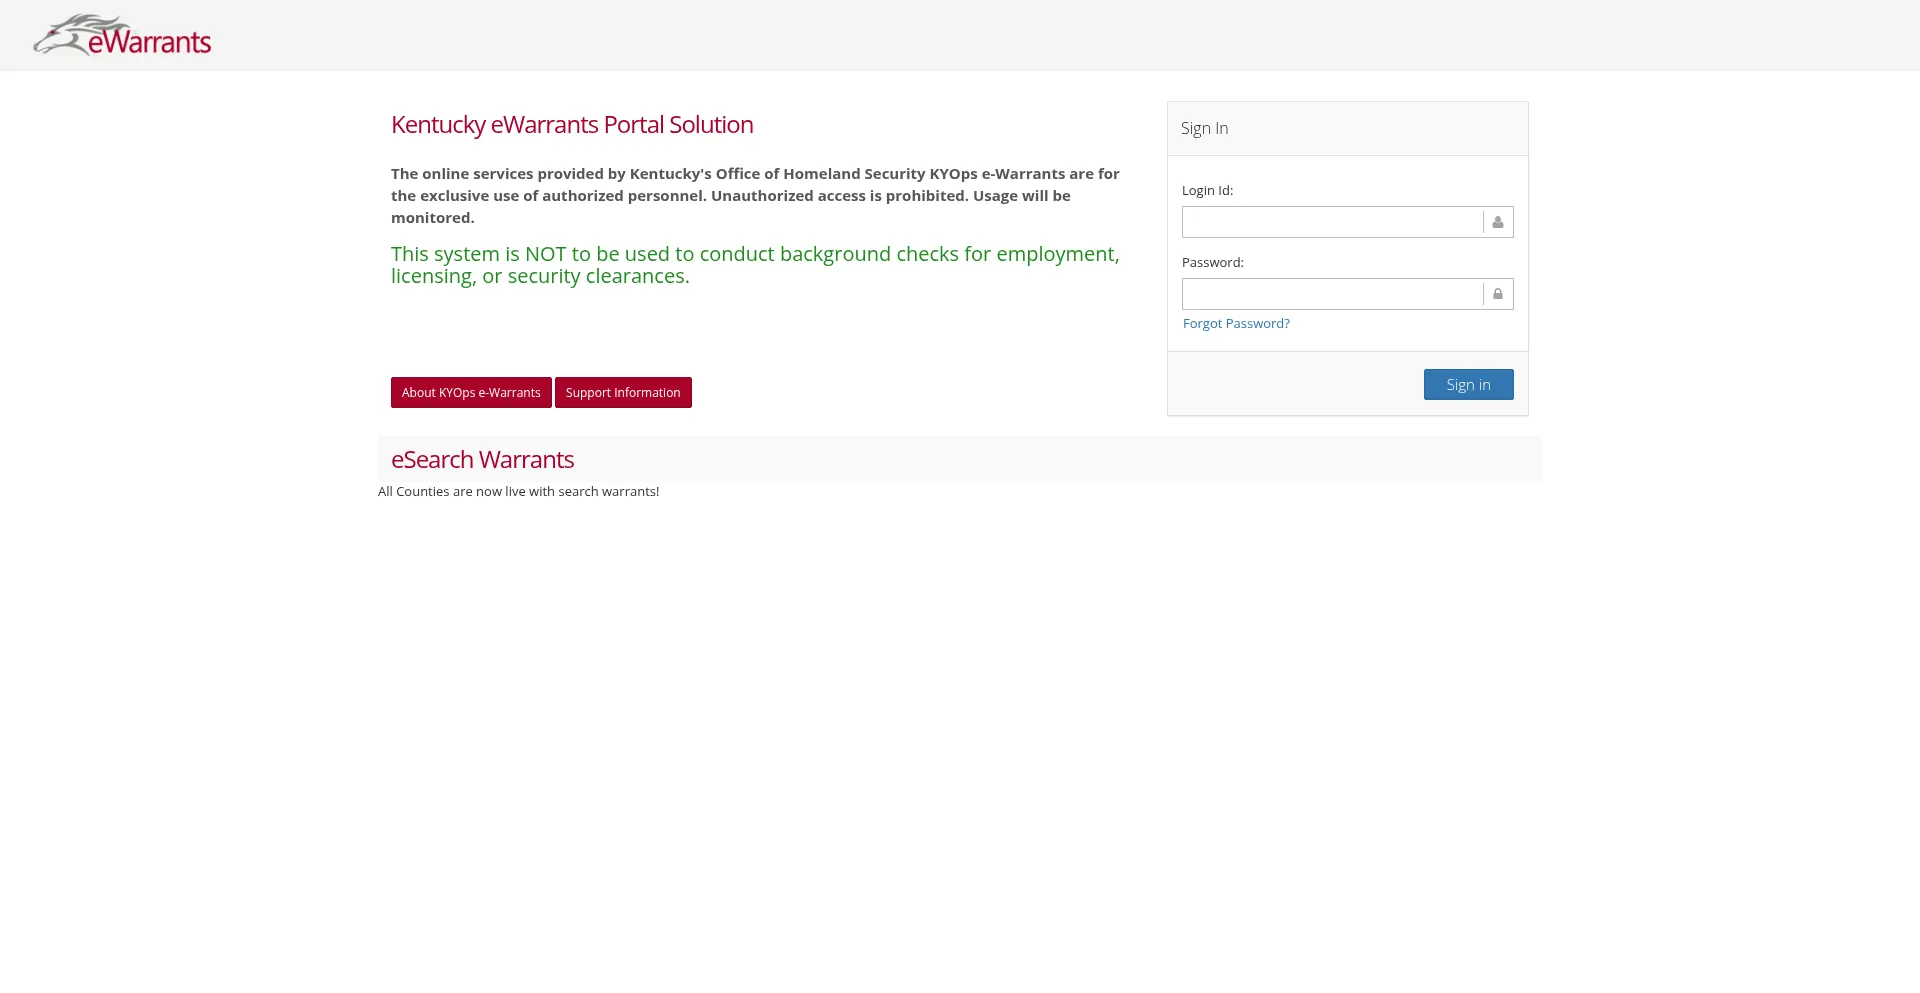Click the All Counties live announcement text

tap(518, 492)
